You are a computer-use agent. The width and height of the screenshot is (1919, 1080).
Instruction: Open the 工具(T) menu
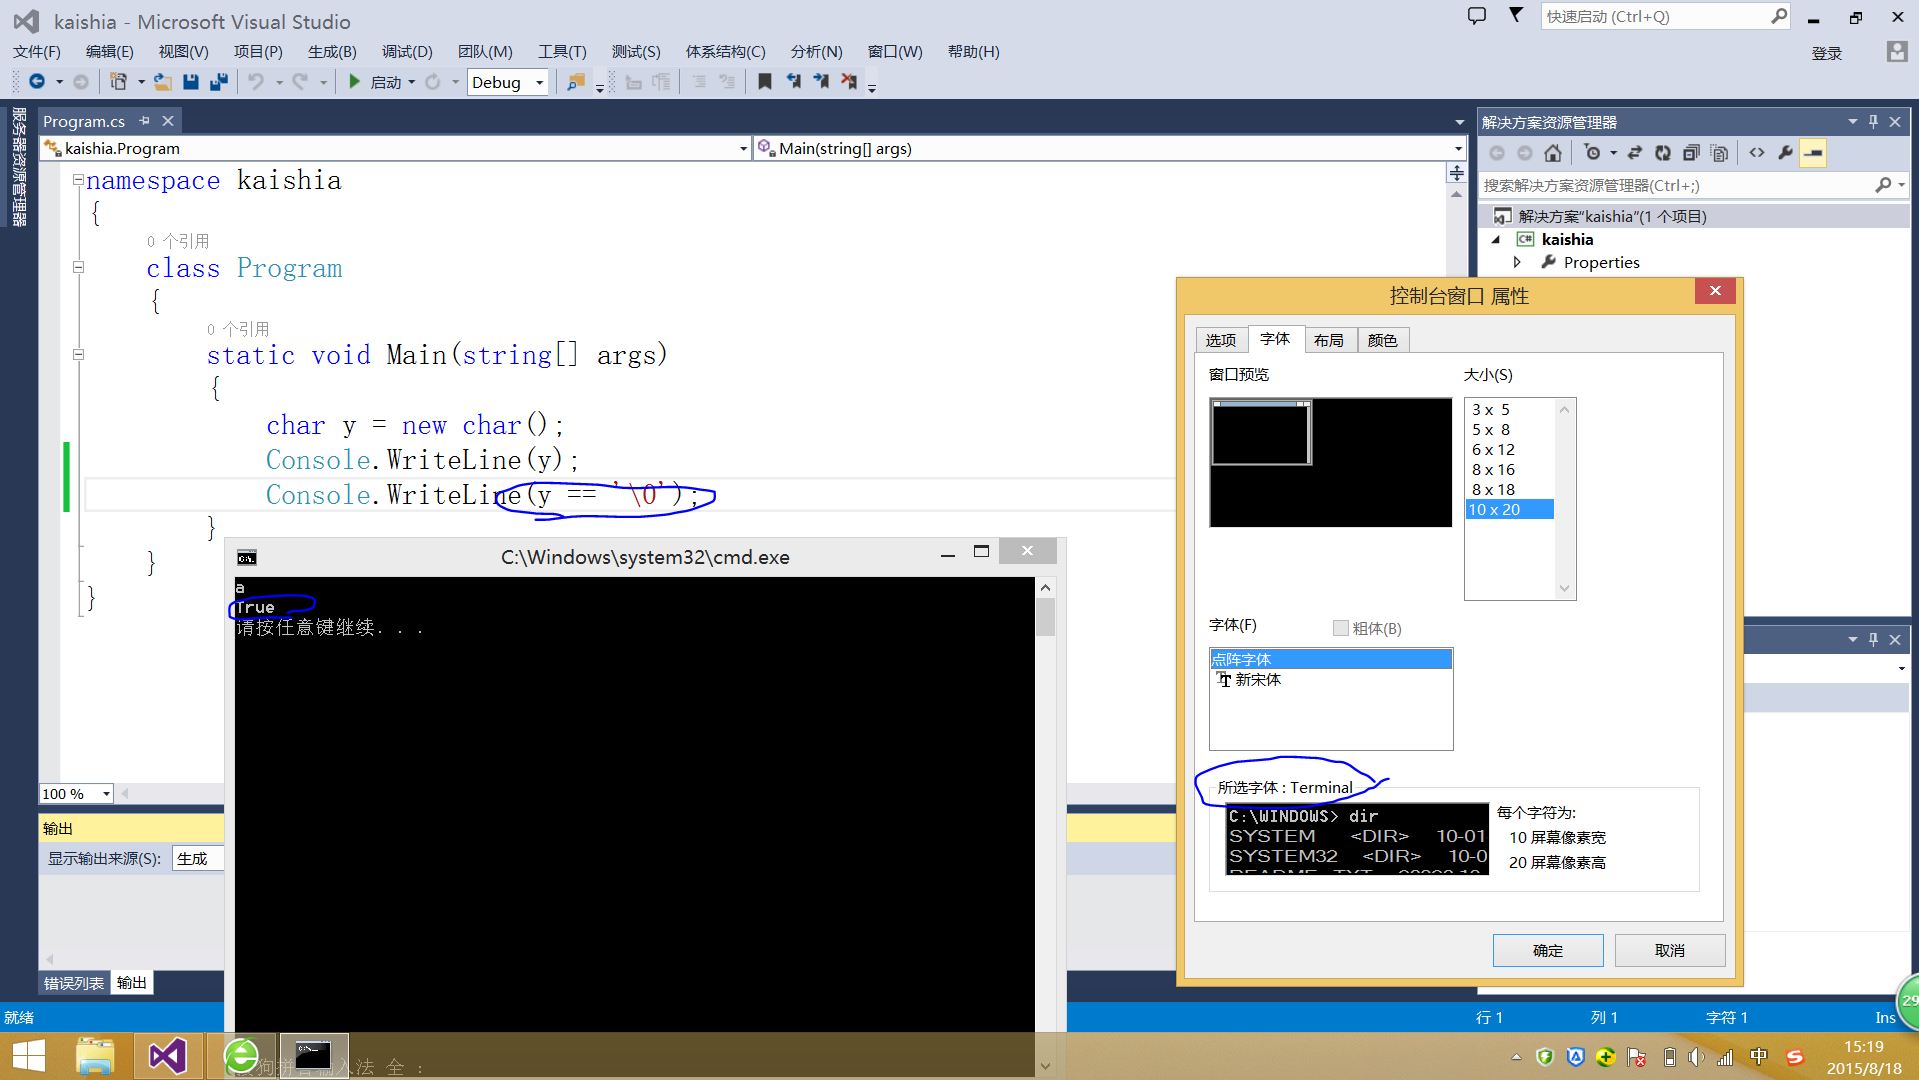point(562,52)
